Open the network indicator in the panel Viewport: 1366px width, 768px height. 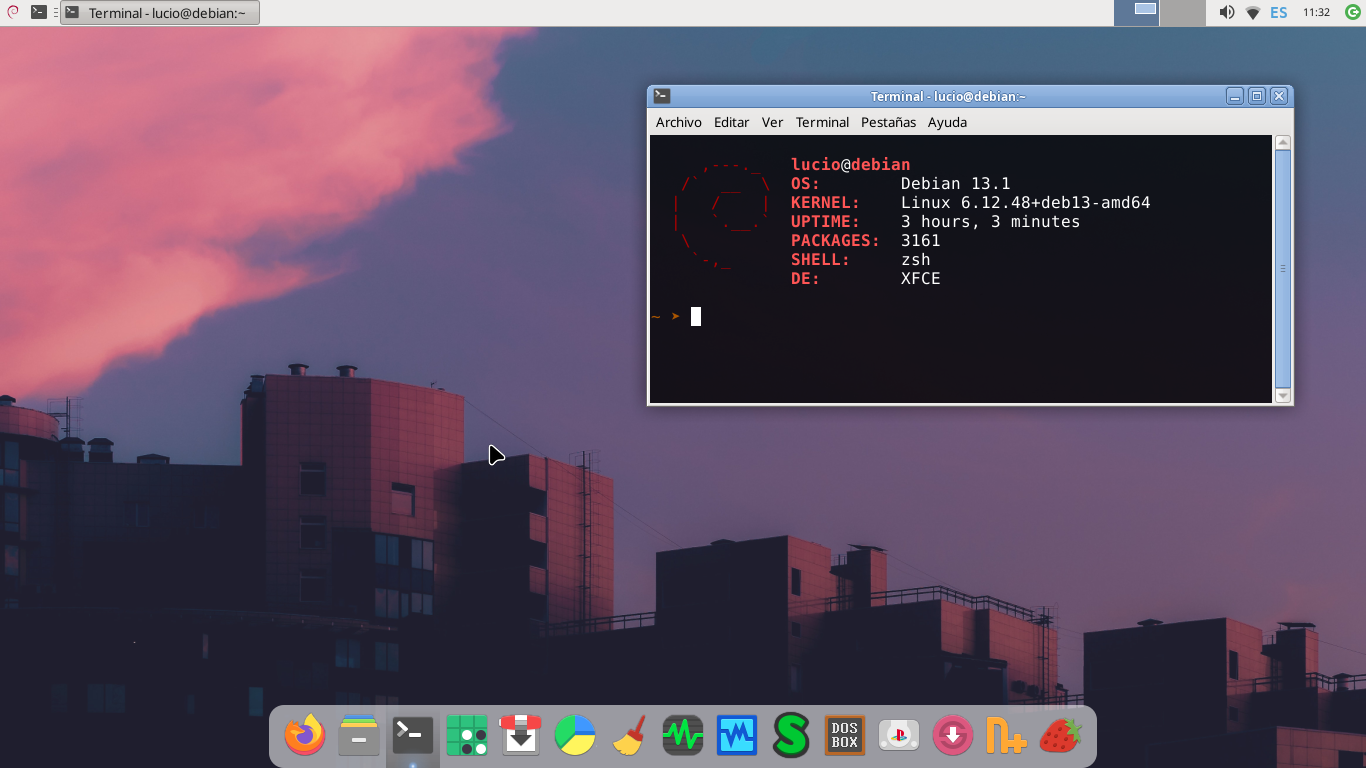pos(1253,12)
